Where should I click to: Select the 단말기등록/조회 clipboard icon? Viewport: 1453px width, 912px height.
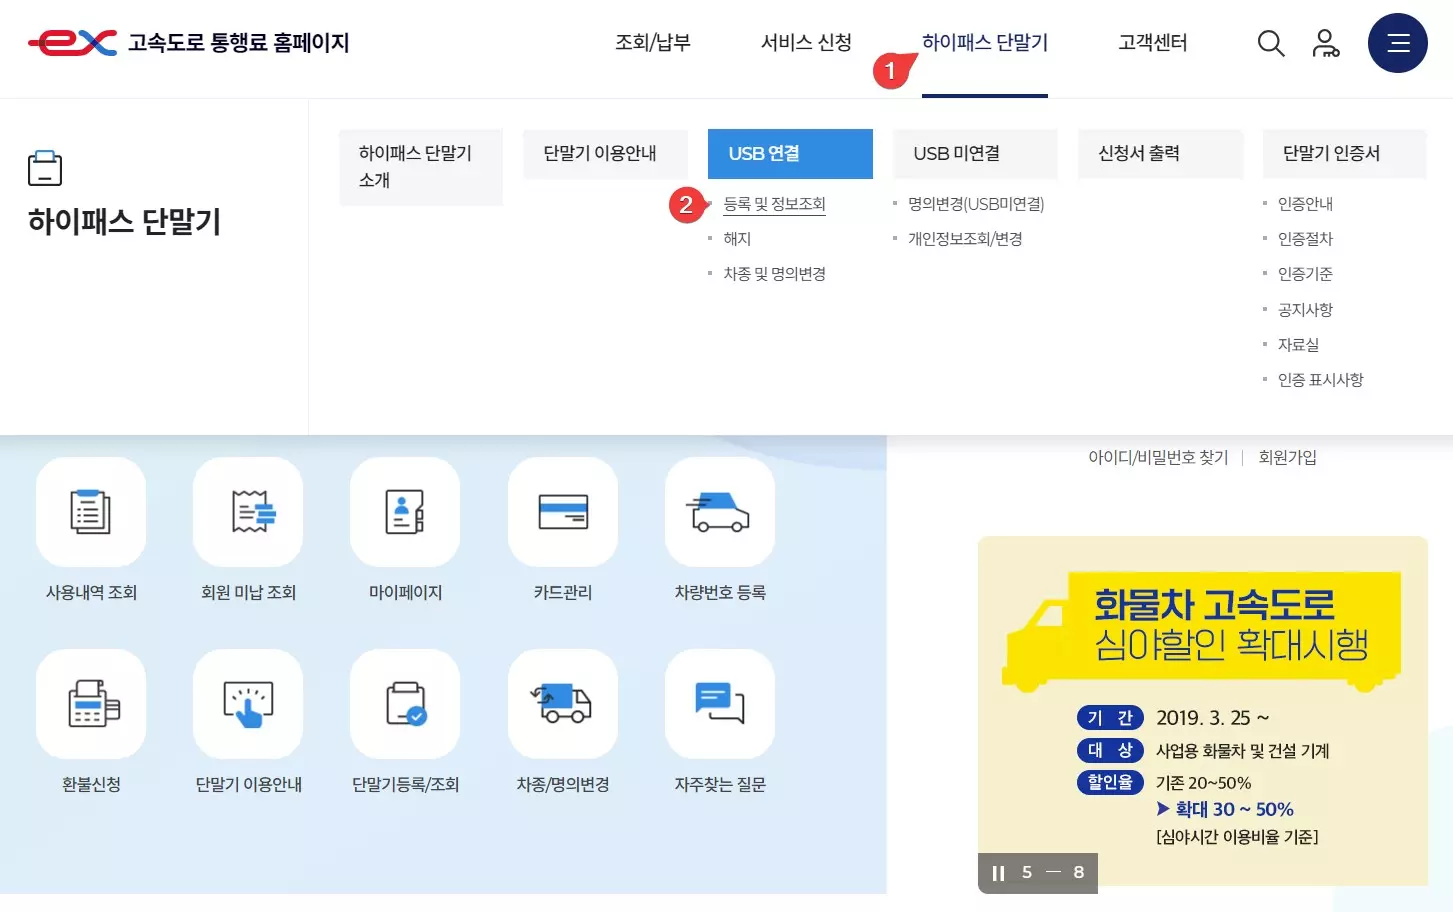pyautogui.click(x=405, y=704)
